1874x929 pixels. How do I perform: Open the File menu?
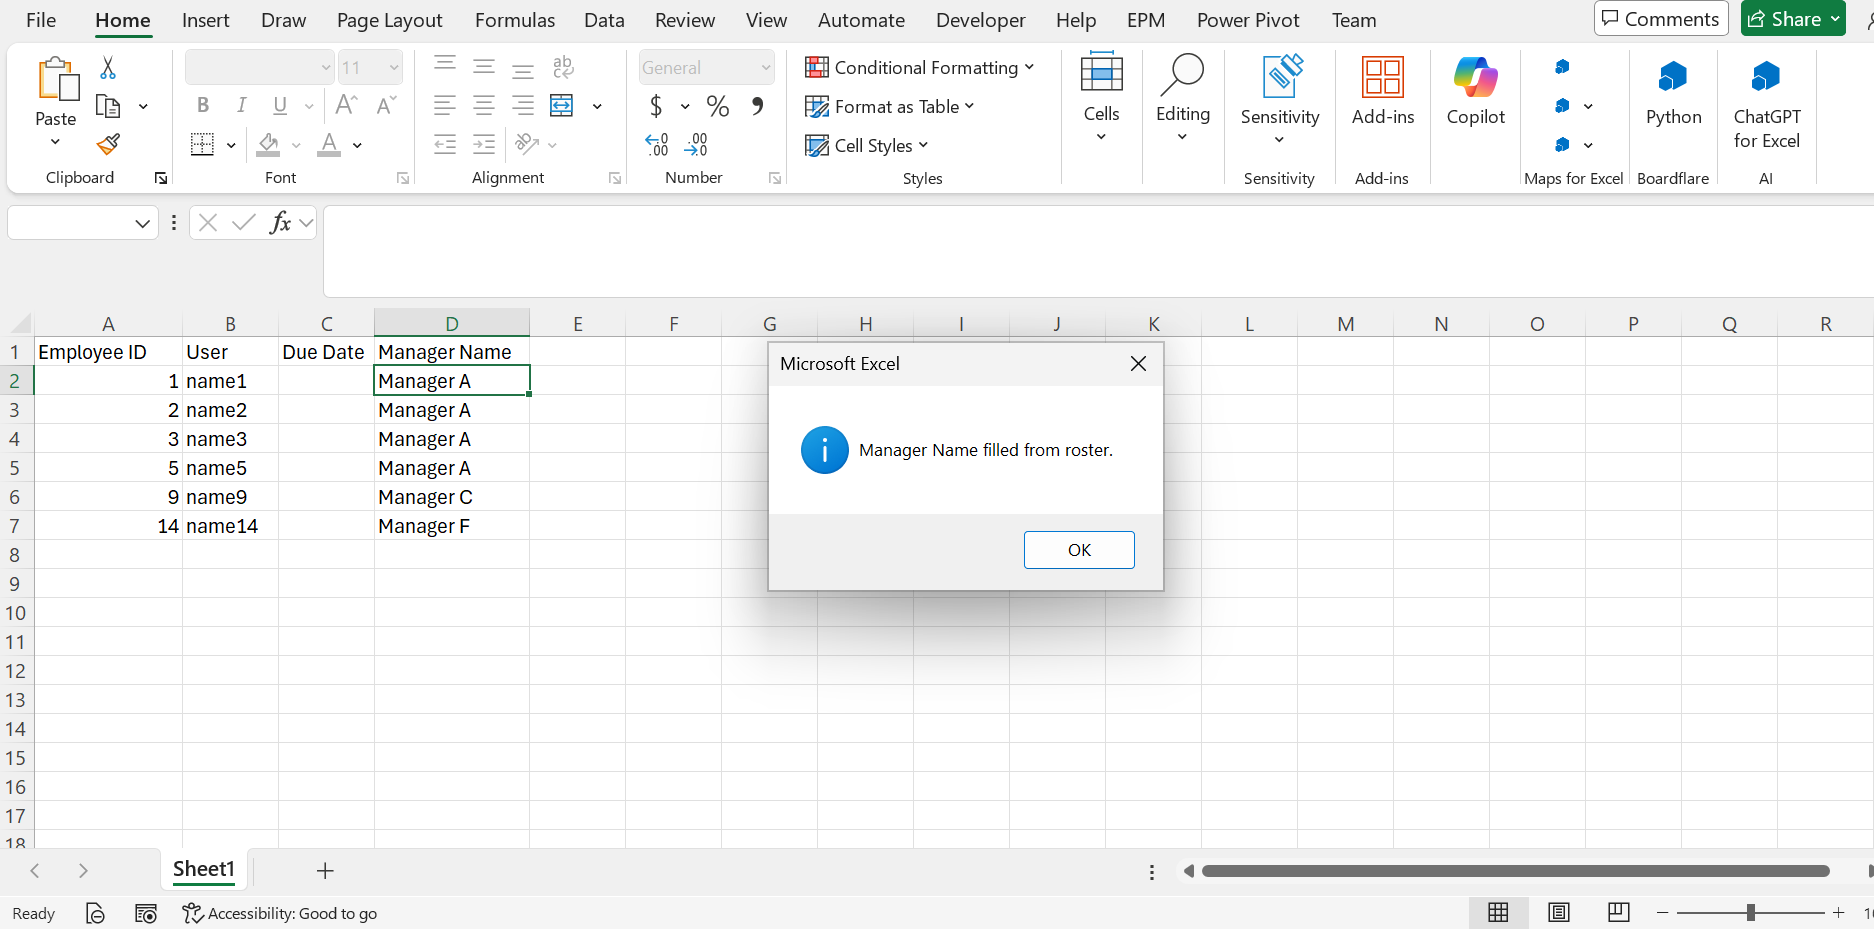click(x=41, y=20)
